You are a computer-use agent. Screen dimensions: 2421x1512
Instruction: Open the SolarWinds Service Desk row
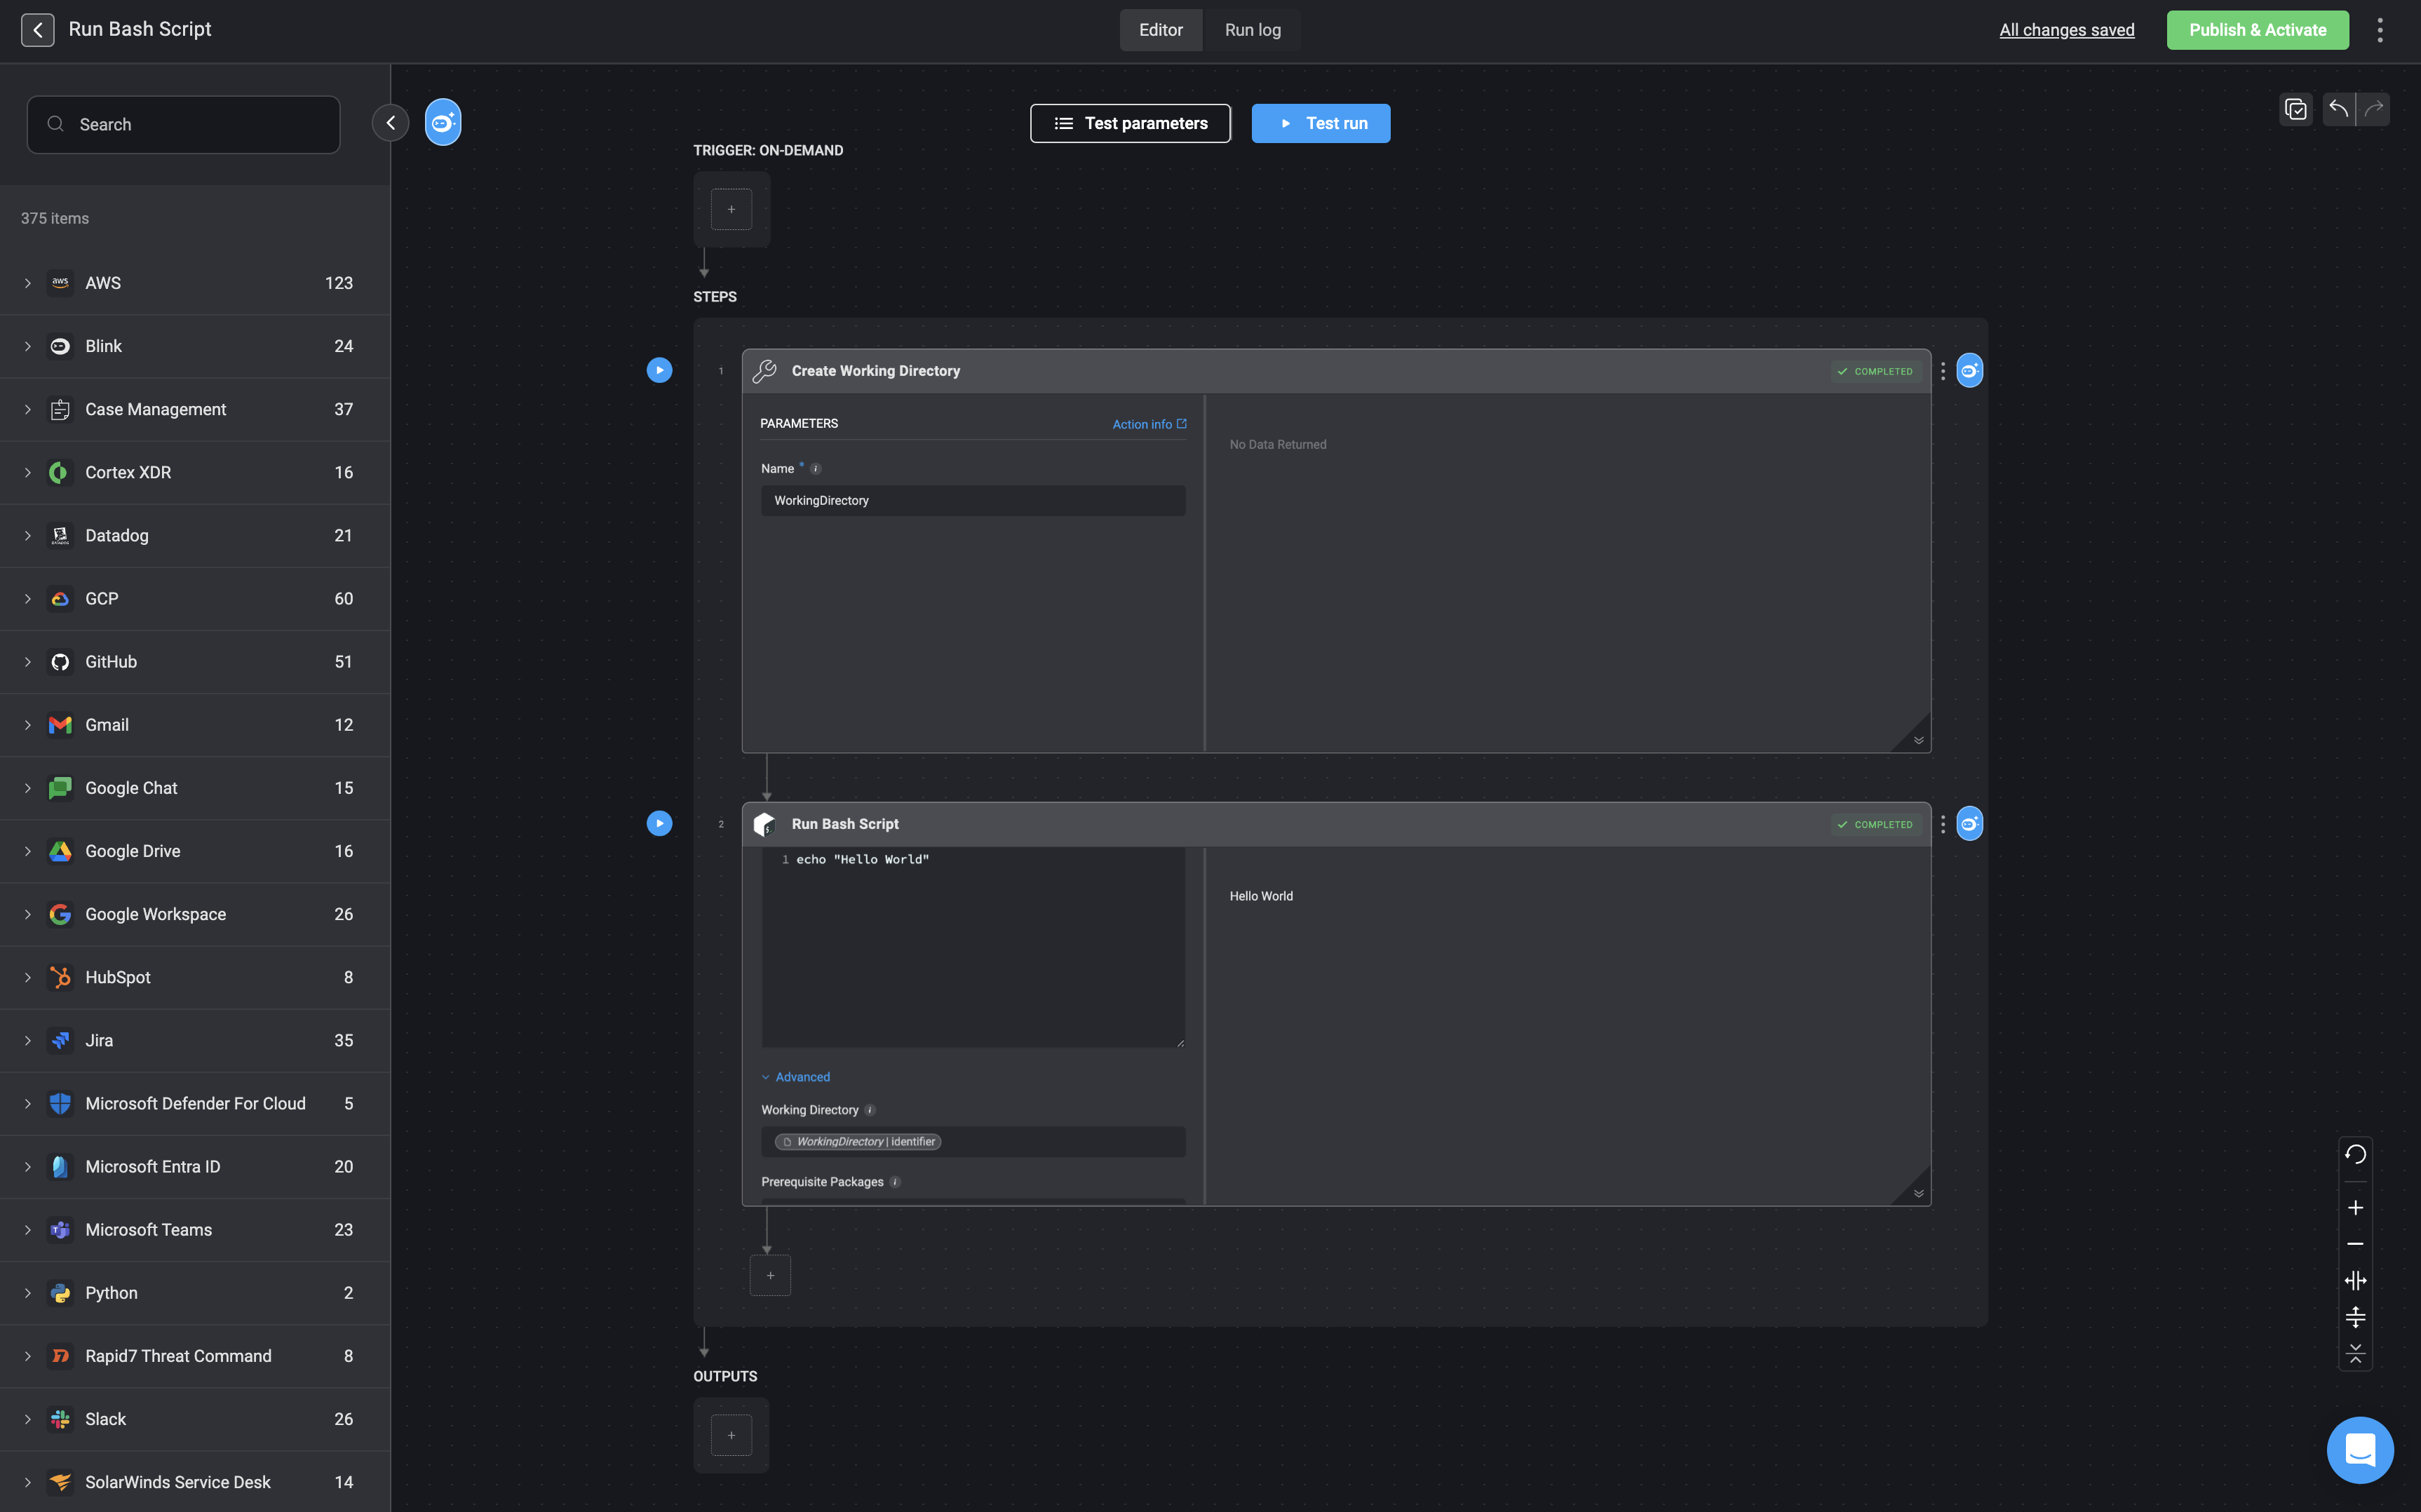coord(195,1482)
